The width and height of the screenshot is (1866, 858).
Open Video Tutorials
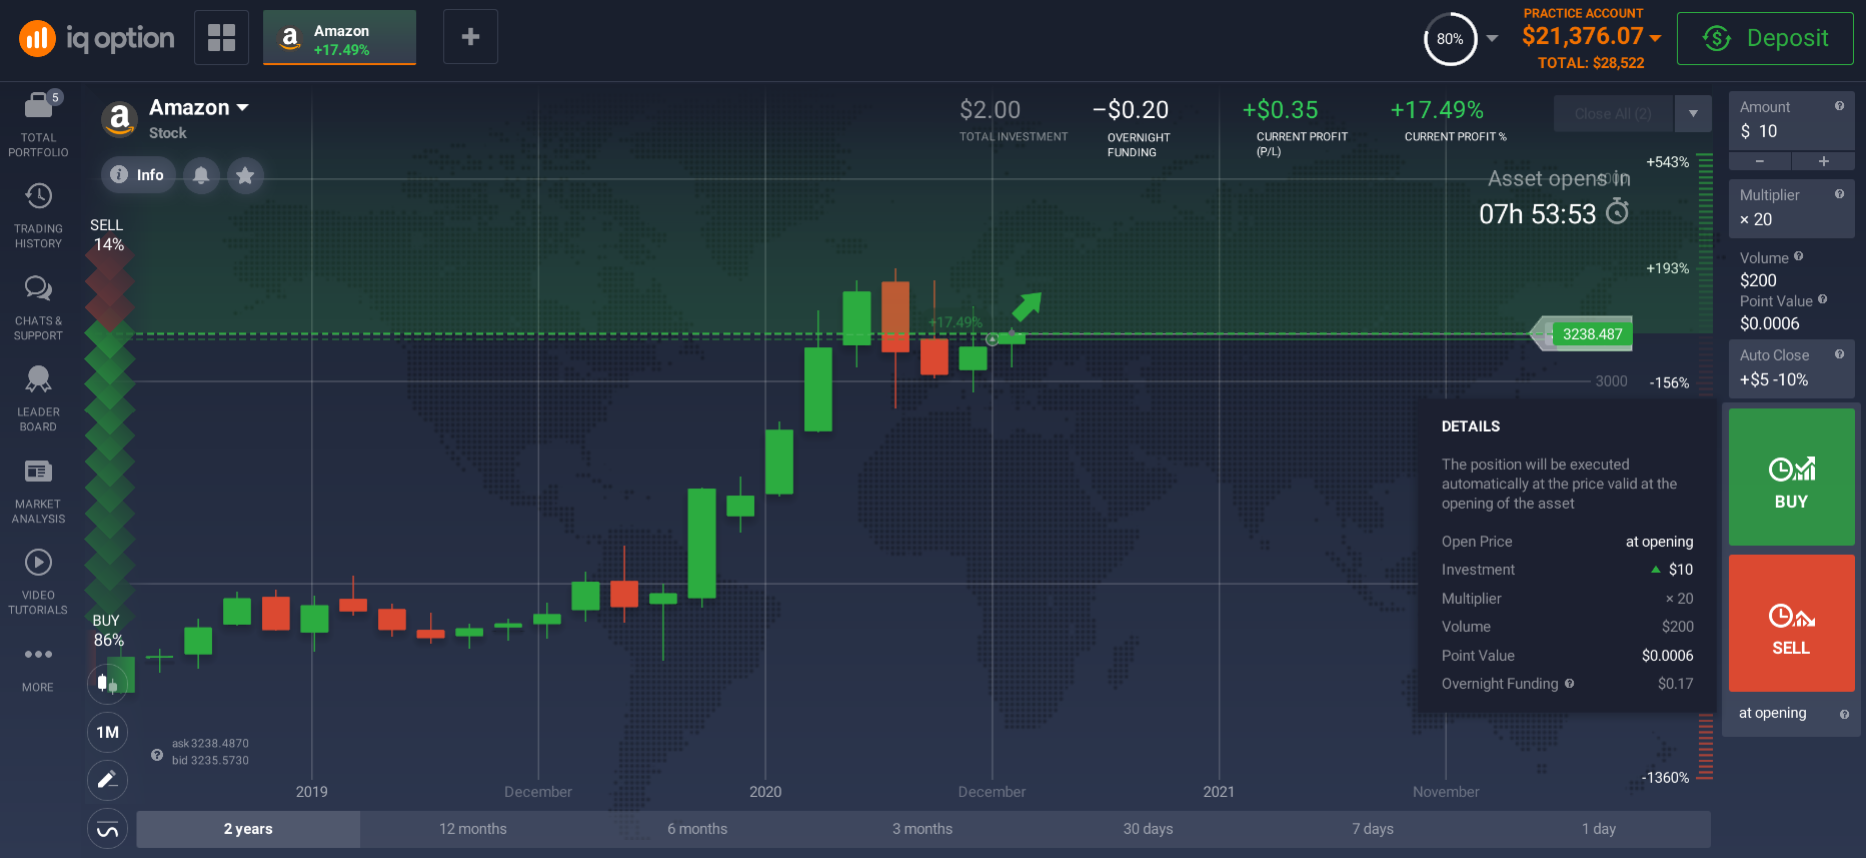click(x=38, y=581)
